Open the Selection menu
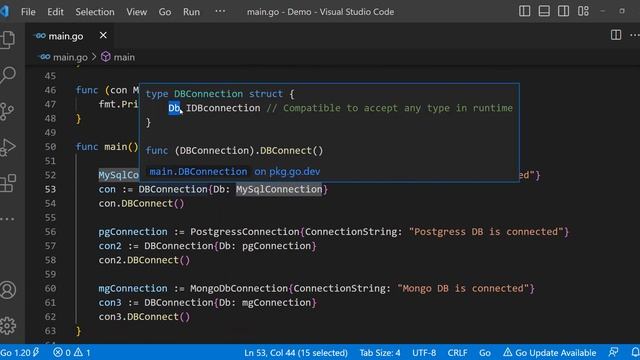640x360 pixels. point(95,12)
